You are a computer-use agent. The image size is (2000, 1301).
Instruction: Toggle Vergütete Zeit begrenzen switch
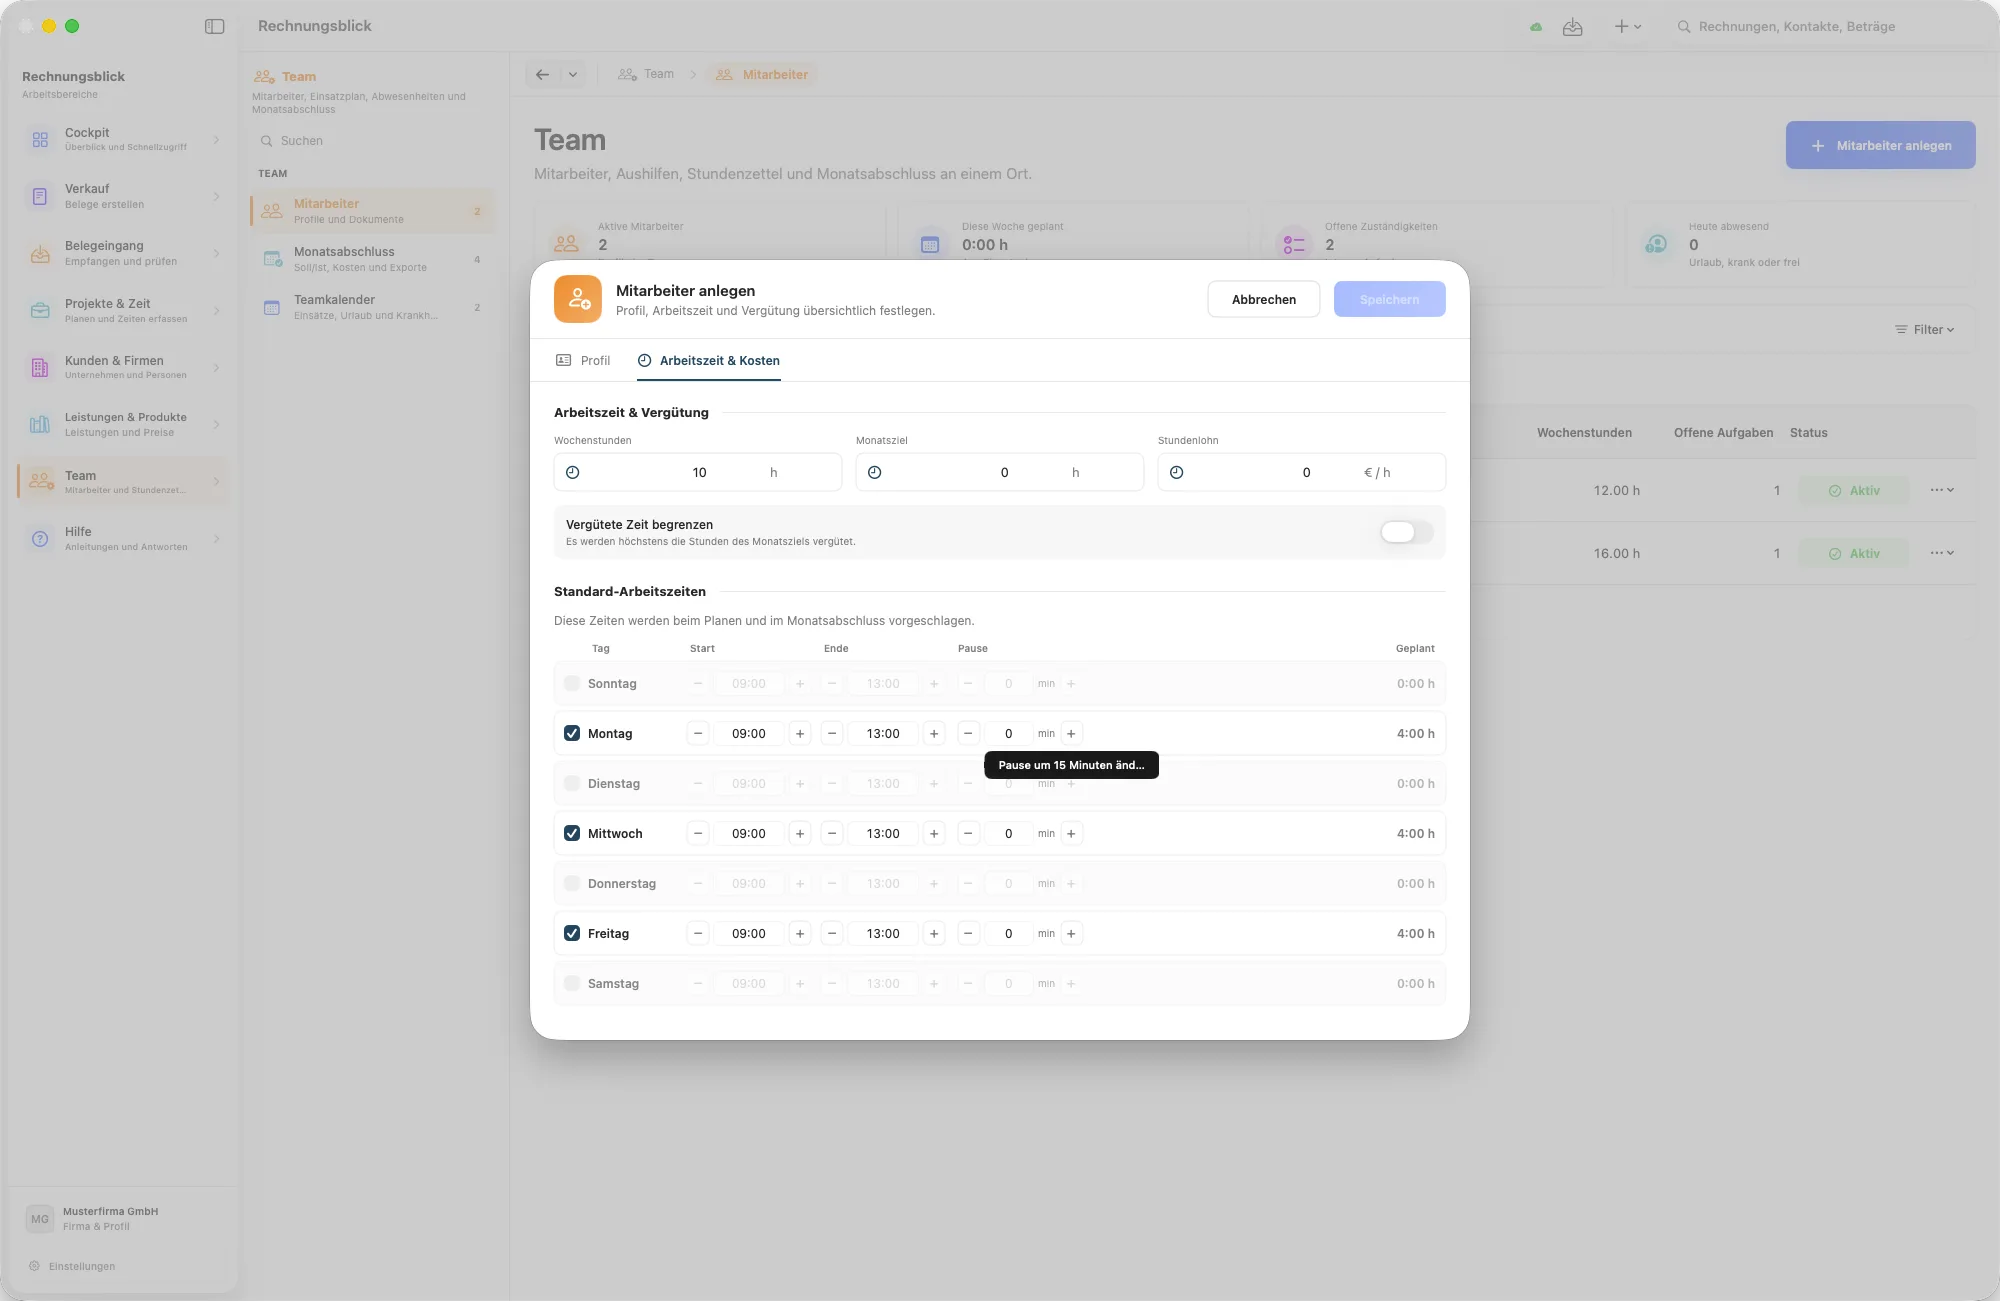click(1406, 532)
